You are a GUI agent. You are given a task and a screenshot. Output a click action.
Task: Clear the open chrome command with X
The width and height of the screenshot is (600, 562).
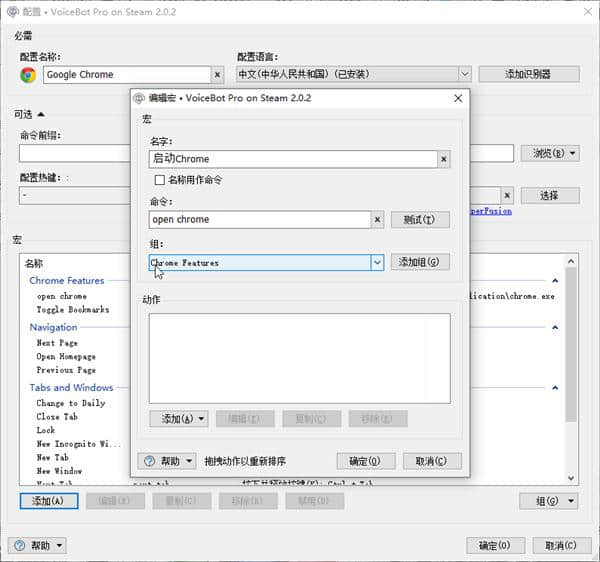378,219
